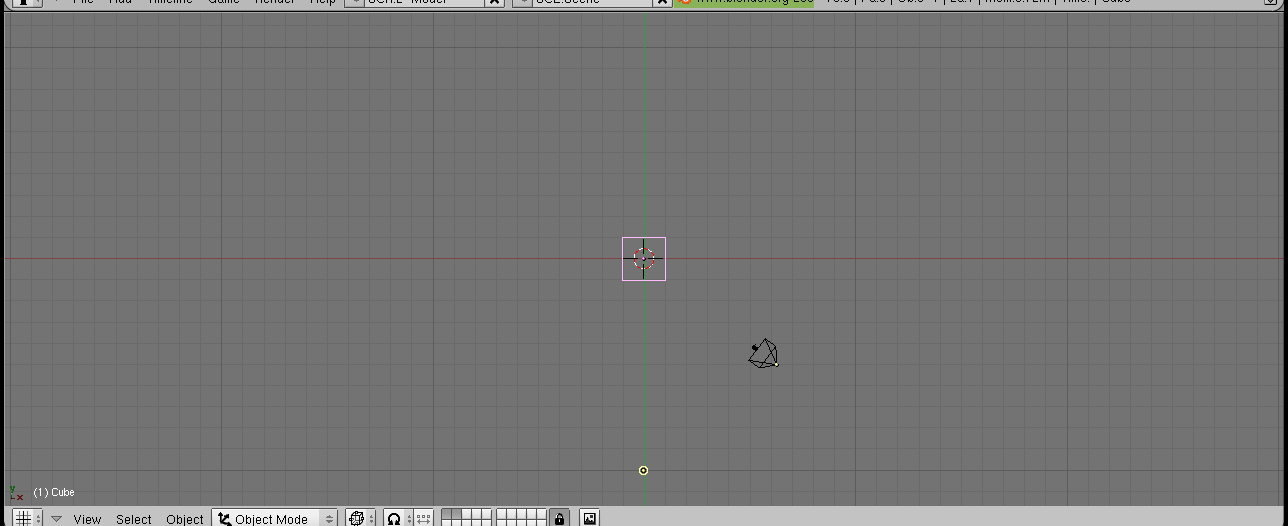Expand draw type arrows beside cube icon

click(x=371, y=519)
